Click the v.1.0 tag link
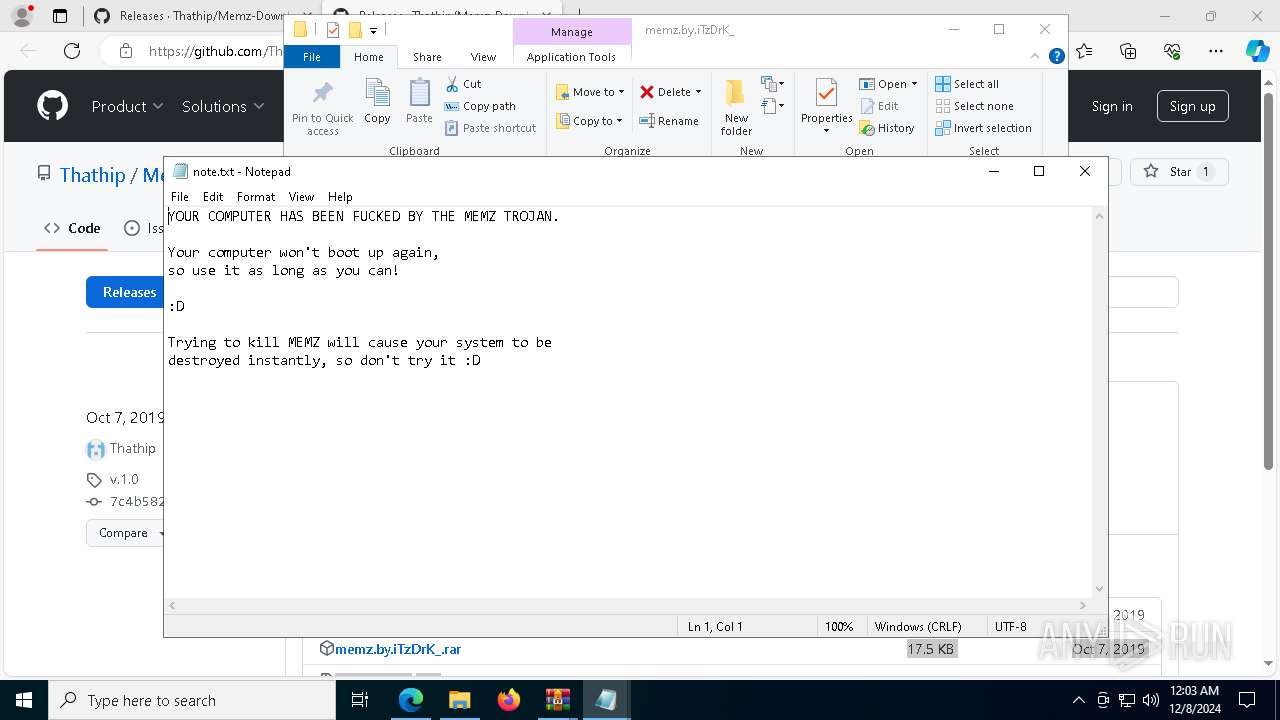The width and height of the screenshot is (1280, 720). (124, 479)
